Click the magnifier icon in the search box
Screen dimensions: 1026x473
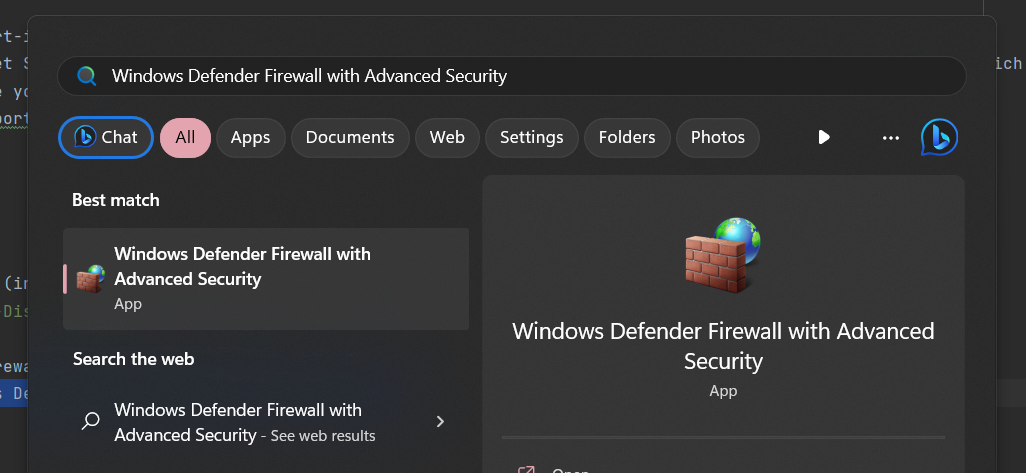pyautogui.click(x=87, y=76)
